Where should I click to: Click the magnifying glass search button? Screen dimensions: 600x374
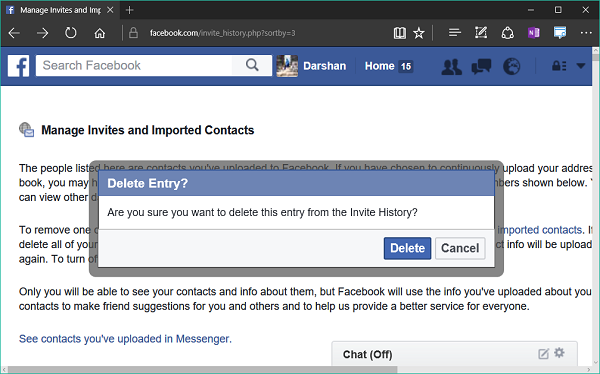point(252,65)
